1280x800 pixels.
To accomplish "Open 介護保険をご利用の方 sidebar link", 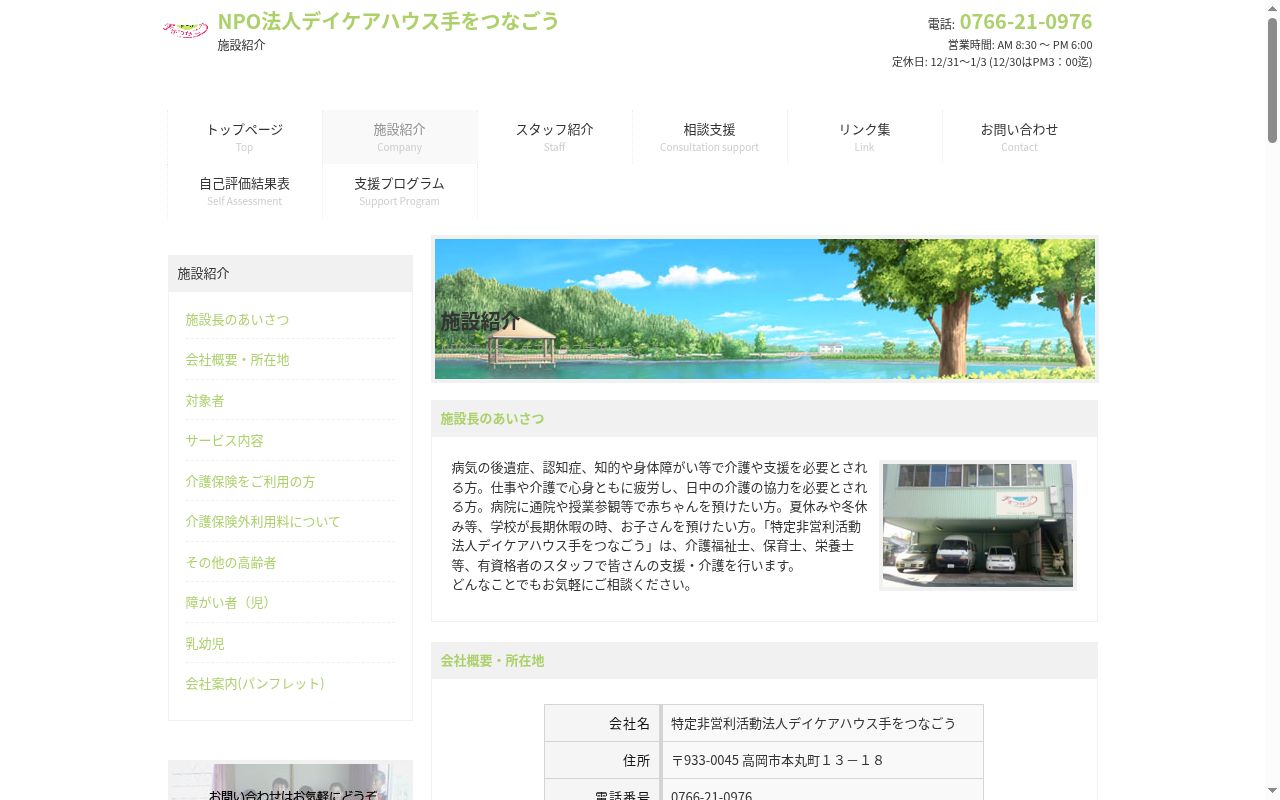I will [x=250, y=481].
